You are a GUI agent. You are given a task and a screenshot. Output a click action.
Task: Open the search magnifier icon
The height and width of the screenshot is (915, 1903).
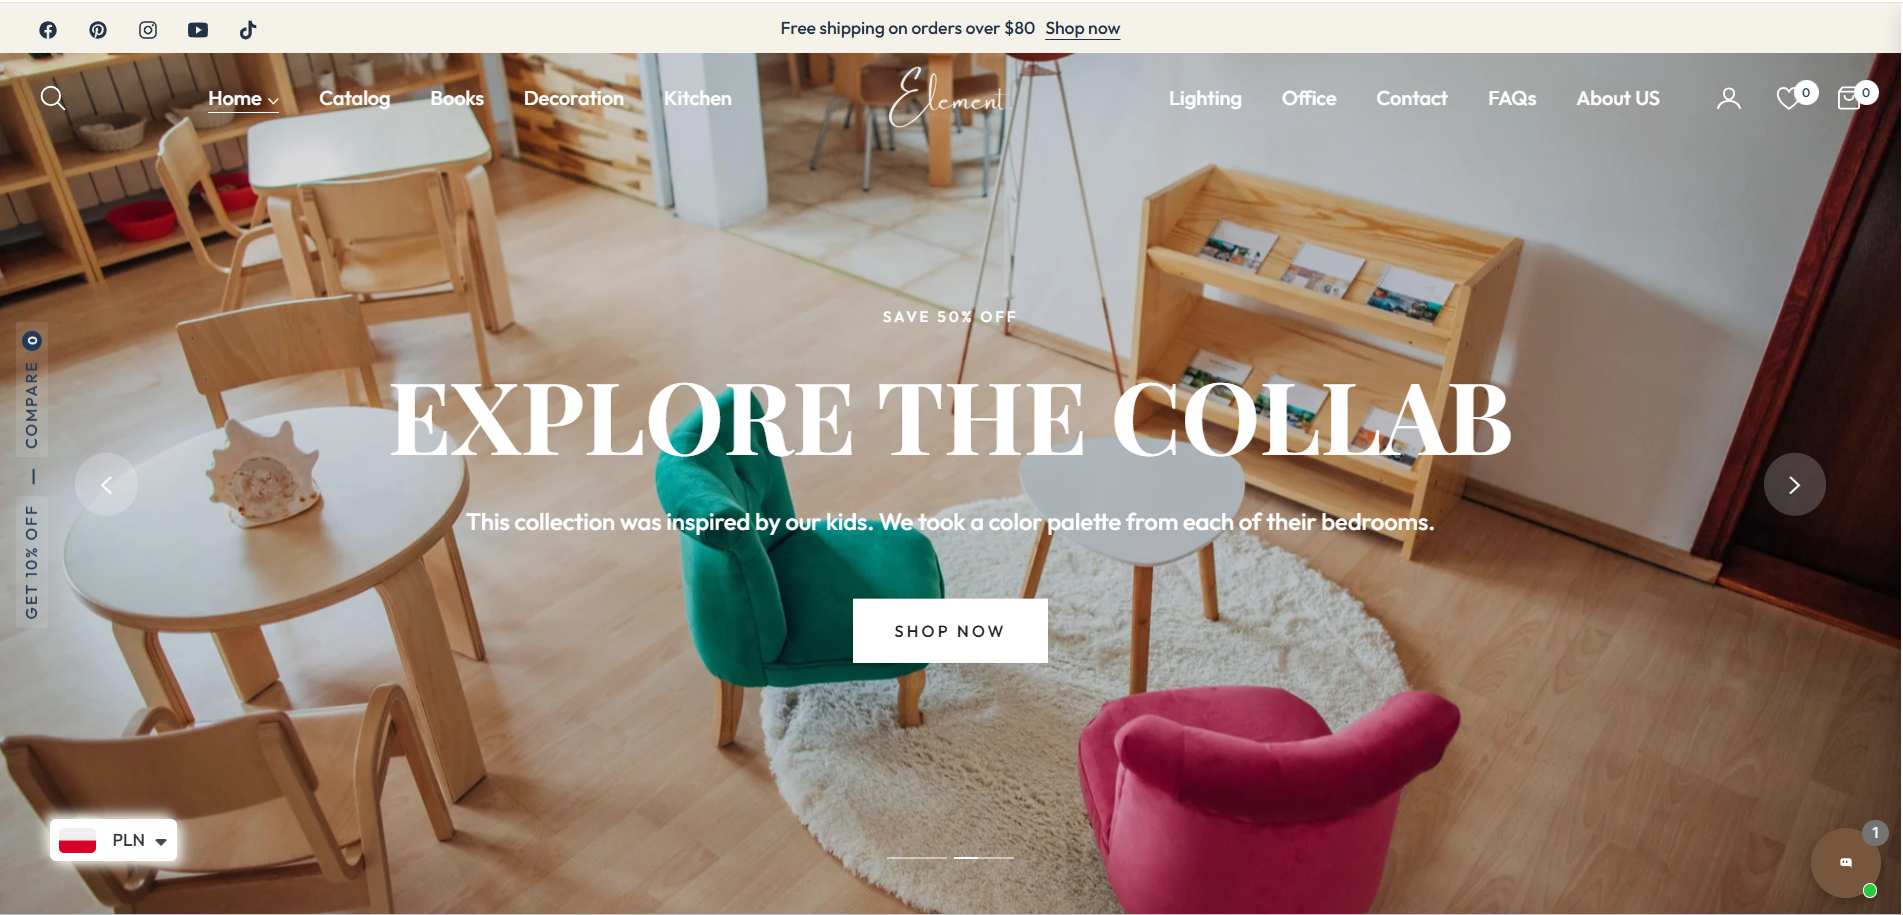pyautogui.click(x=53, y=98)
